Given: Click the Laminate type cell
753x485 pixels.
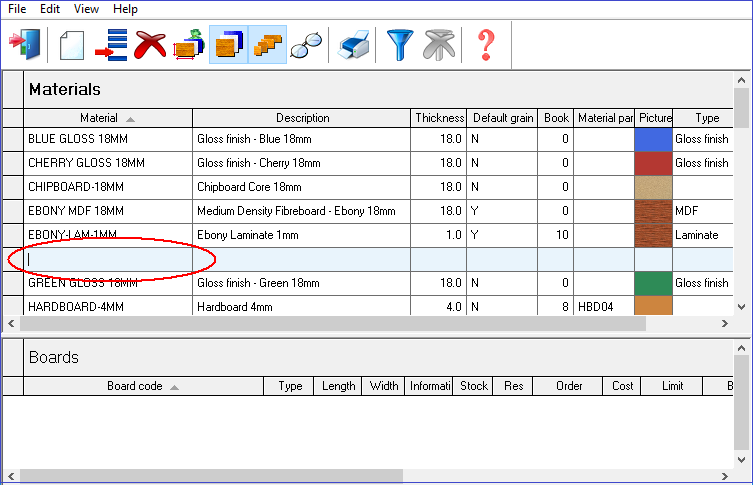Looking at the screenshot, I should [x=703, y=235].
